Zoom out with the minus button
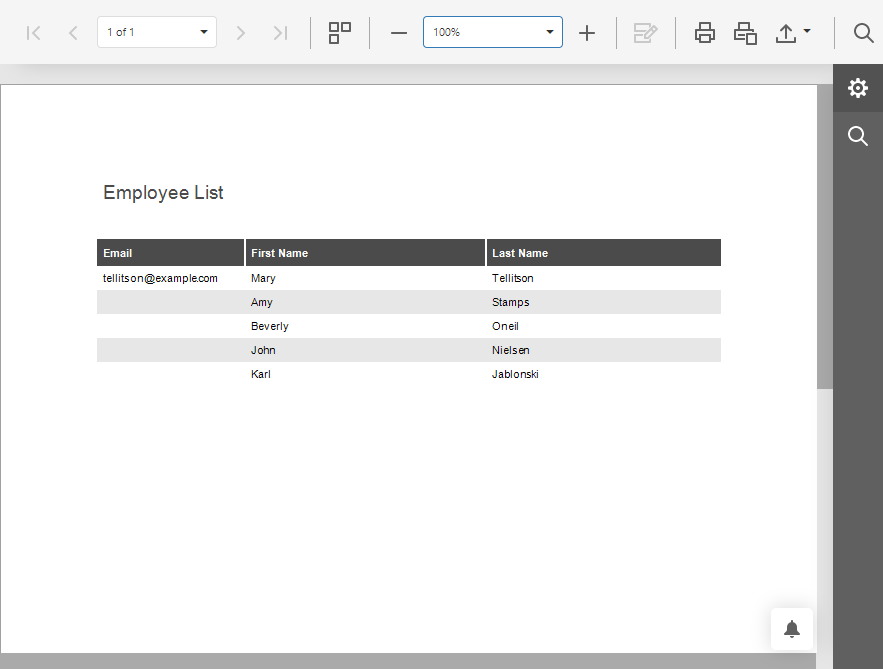The height and width of the screenshot is (669, 883). click(399, 33)
